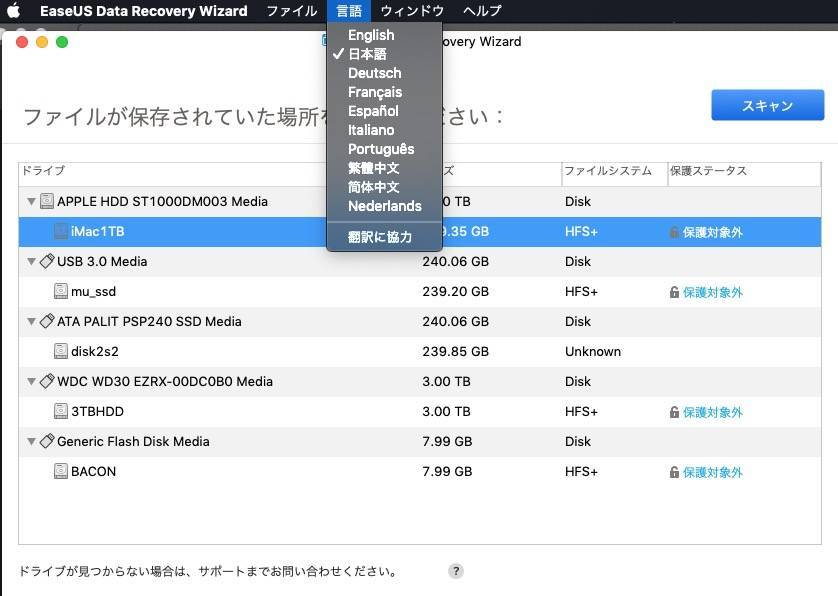This screenshot has width=838, height=596.
Task: Click the lock icon in iMac1TB row
Action: pyautogui.click(x=674, y=232)
